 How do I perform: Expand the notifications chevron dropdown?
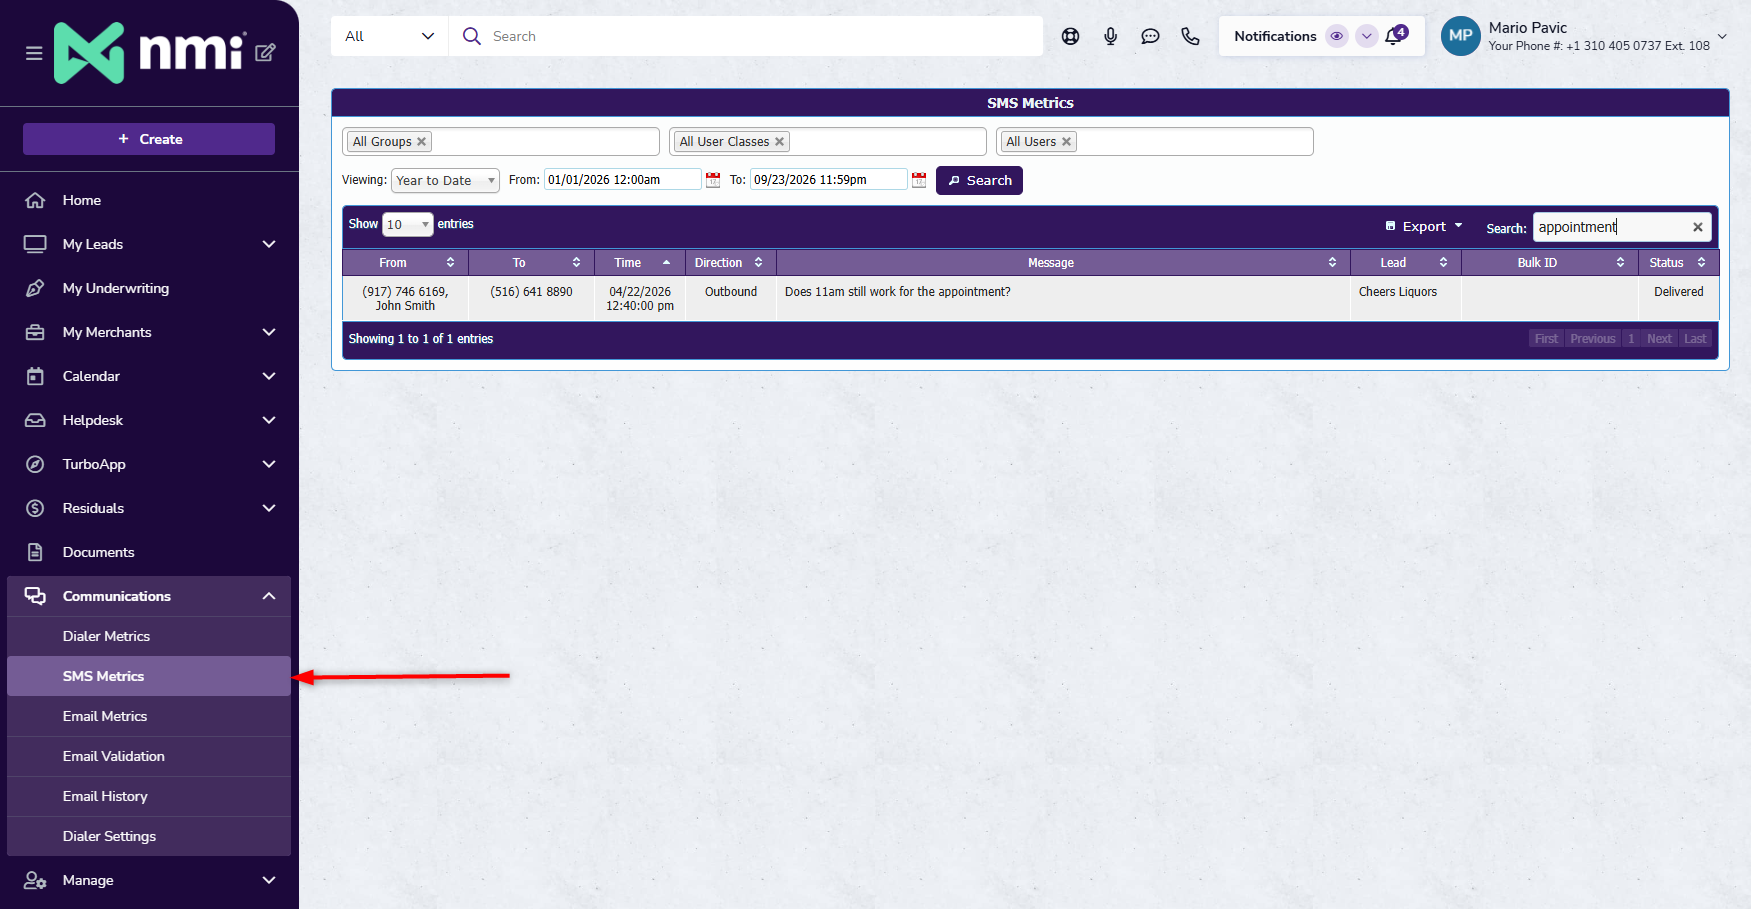[x=1366, y=36]
